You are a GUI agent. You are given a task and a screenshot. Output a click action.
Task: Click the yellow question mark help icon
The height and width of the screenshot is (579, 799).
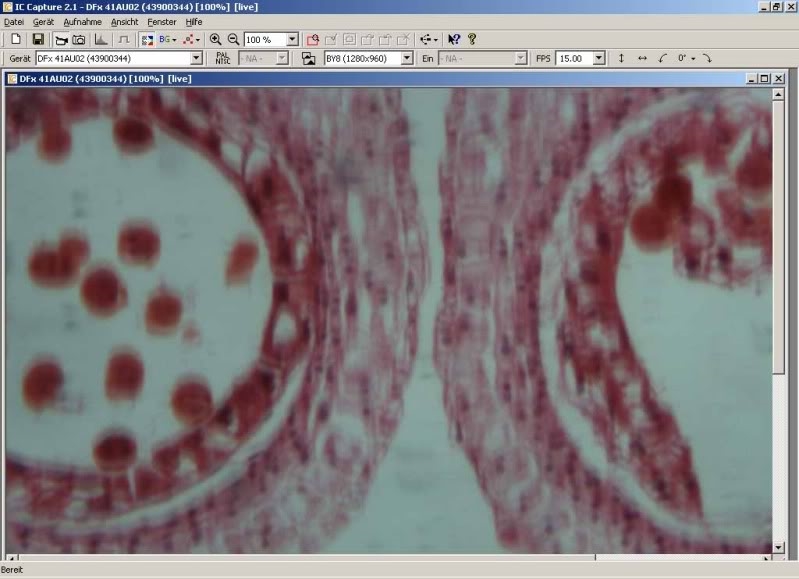tap(472, 39)
